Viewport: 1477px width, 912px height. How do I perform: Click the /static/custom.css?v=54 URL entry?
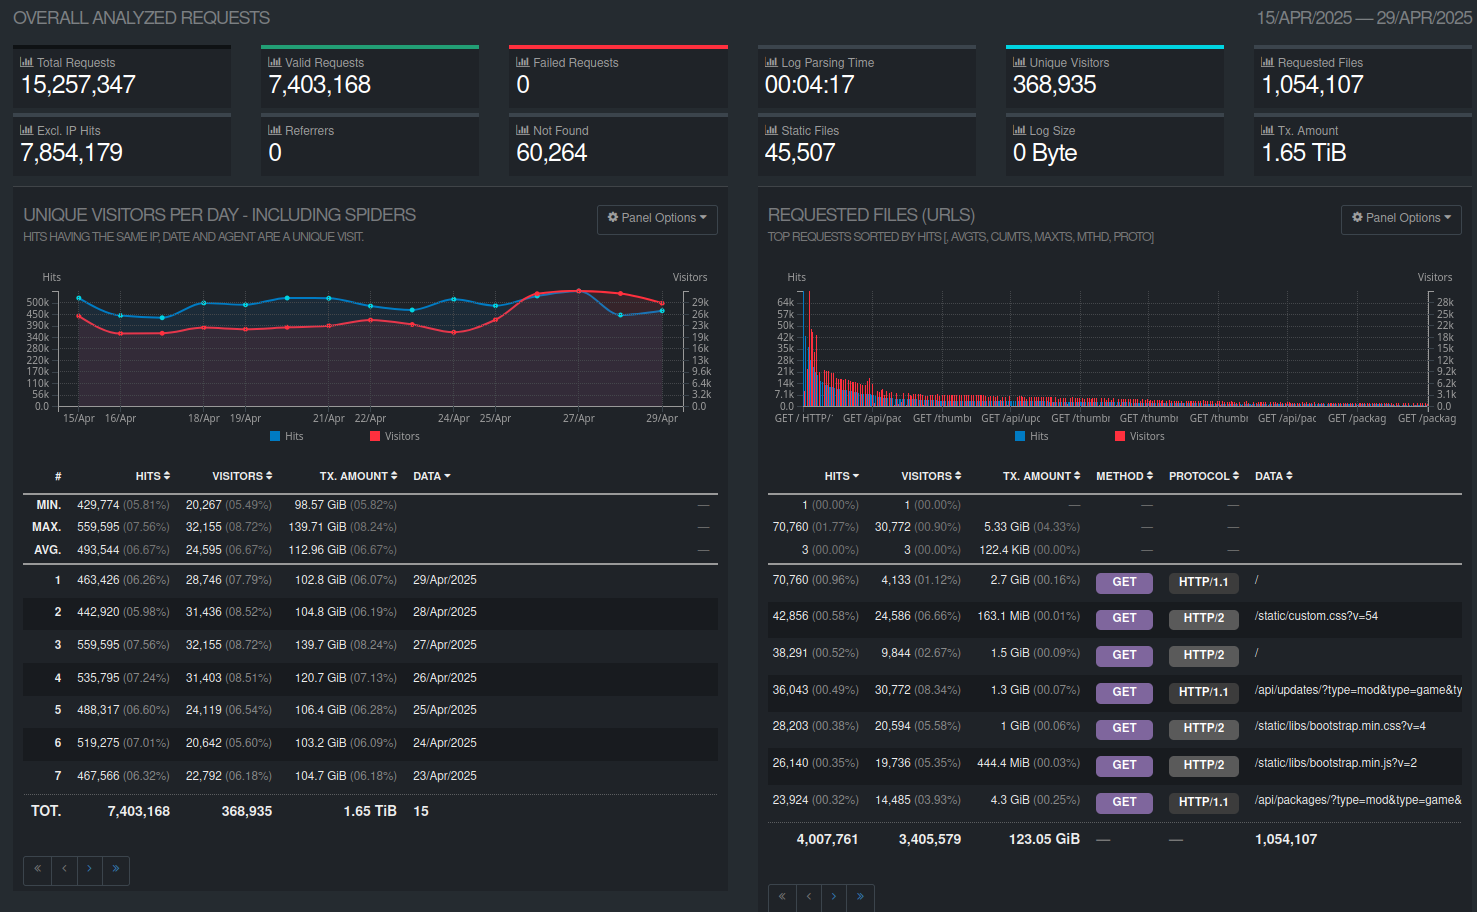pos(1316,616)
